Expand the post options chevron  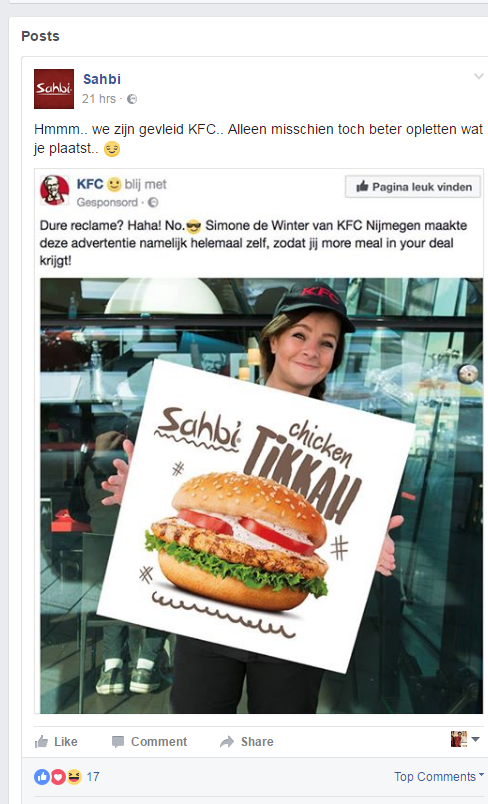click(478, 76)
